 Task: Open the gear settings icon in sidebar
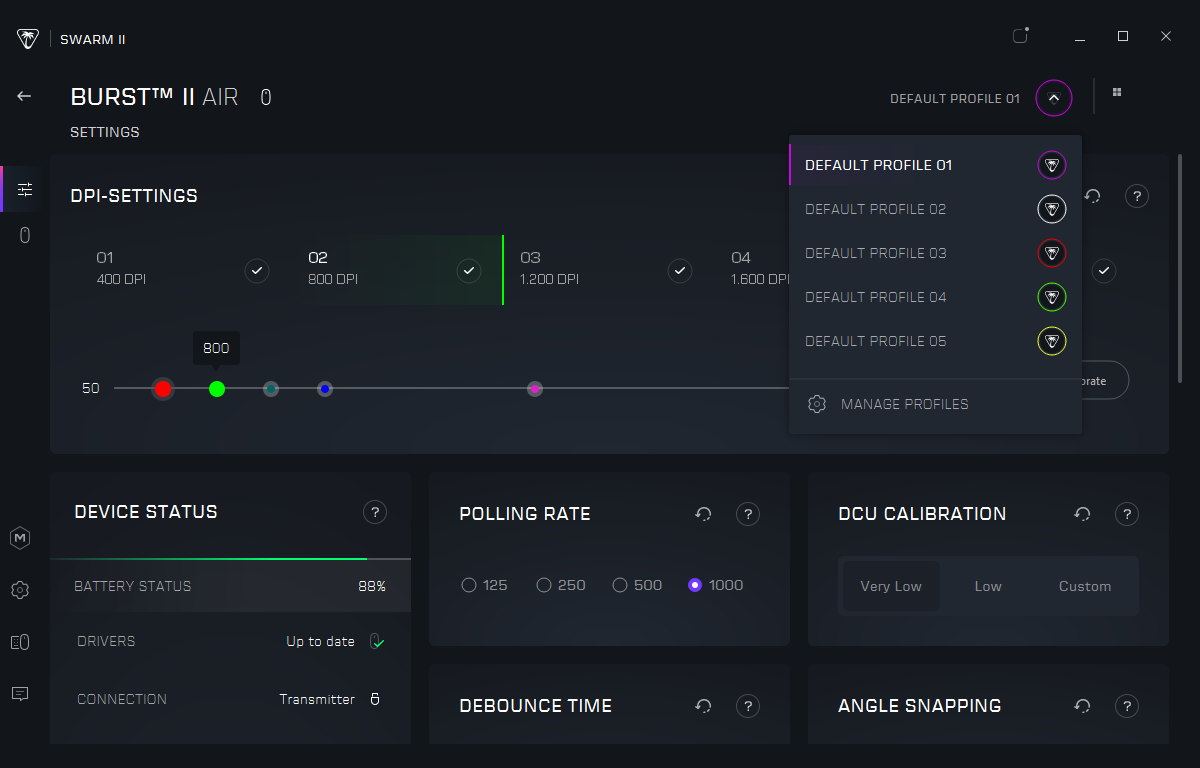point(20,590)
